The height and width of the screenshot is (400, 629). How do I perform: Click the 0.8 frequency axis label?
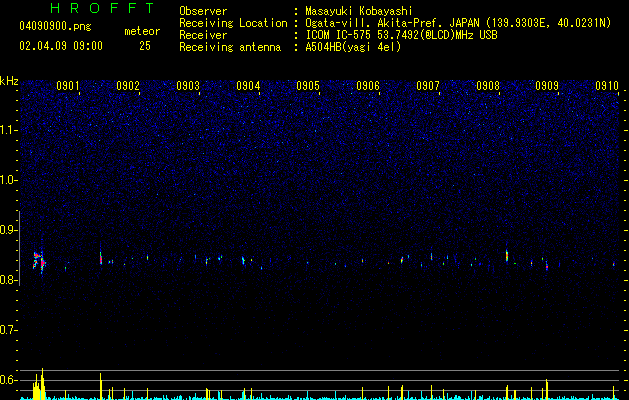8,280
